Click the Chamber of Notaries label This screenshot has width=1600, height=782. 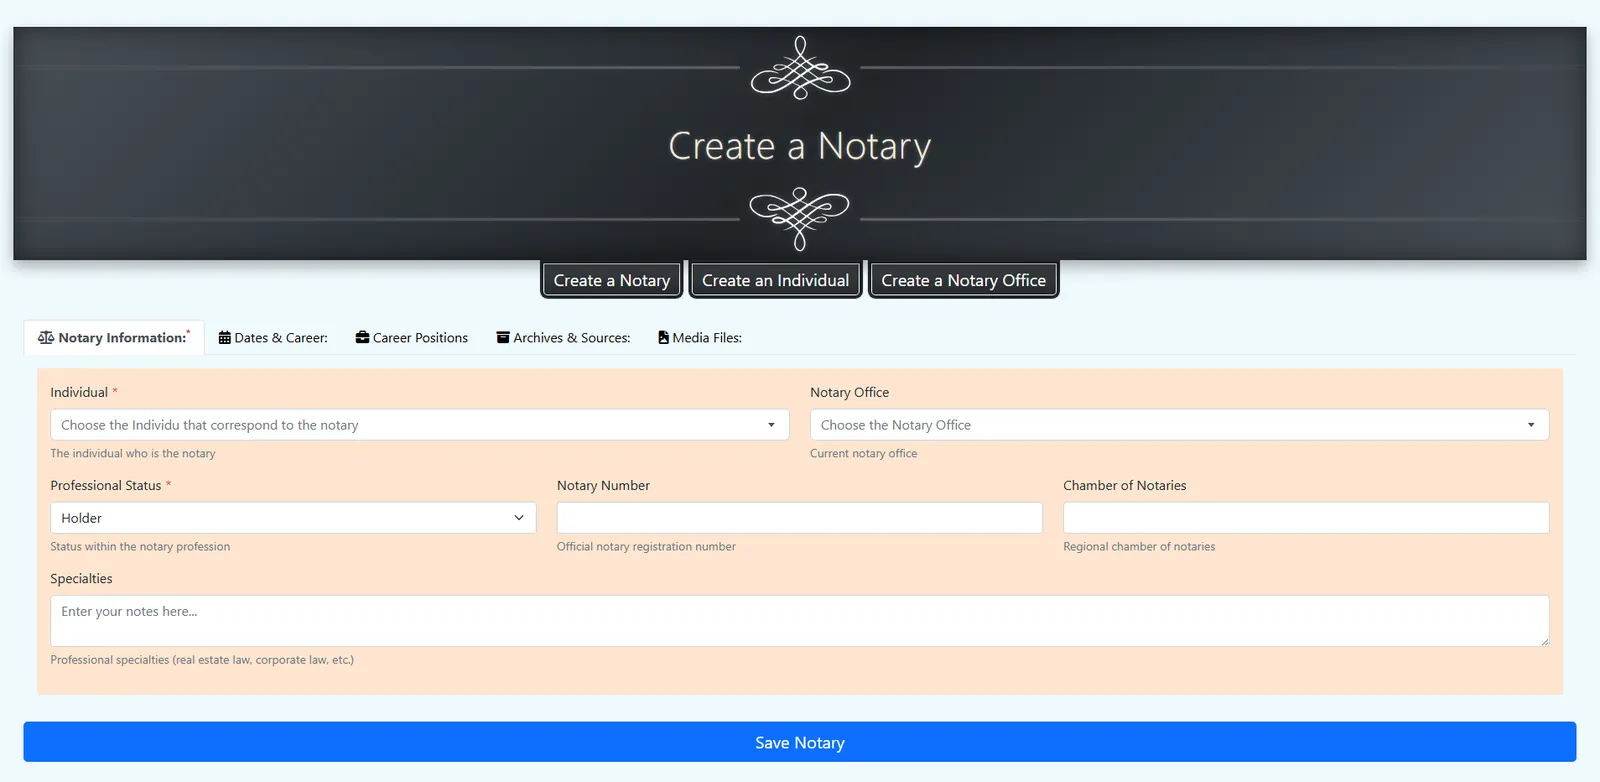tap(1125, 485)
